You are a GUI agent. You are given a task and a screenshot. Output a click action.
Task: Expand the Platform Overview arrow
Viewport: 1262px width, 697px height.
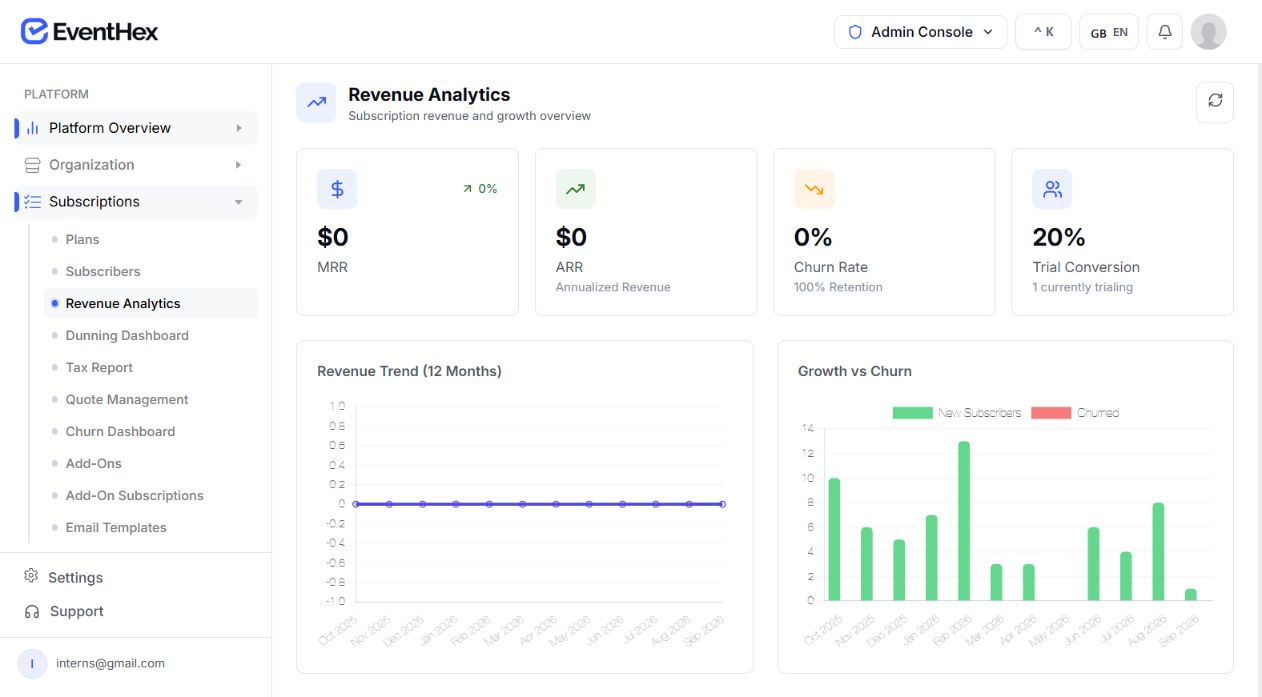tap(239, 128)
